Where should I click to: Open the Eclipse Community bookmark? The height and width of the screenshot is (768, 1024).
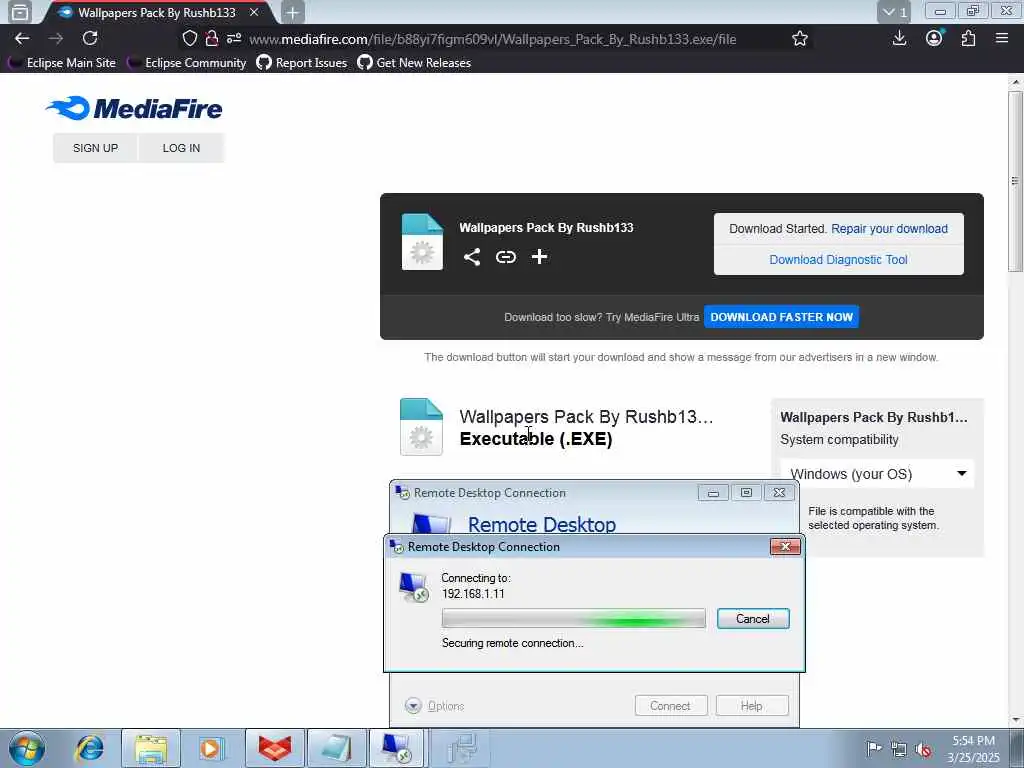point(187,63)
